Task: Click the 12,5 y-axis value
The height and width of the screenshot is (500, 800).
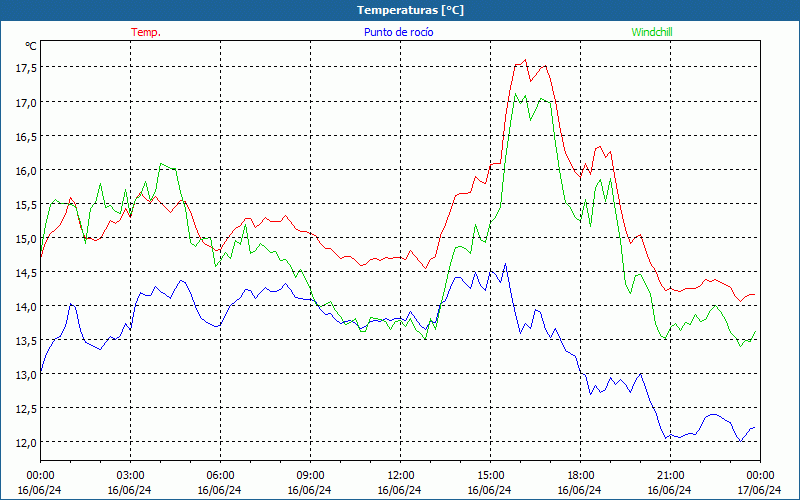Action: (26, 409)
